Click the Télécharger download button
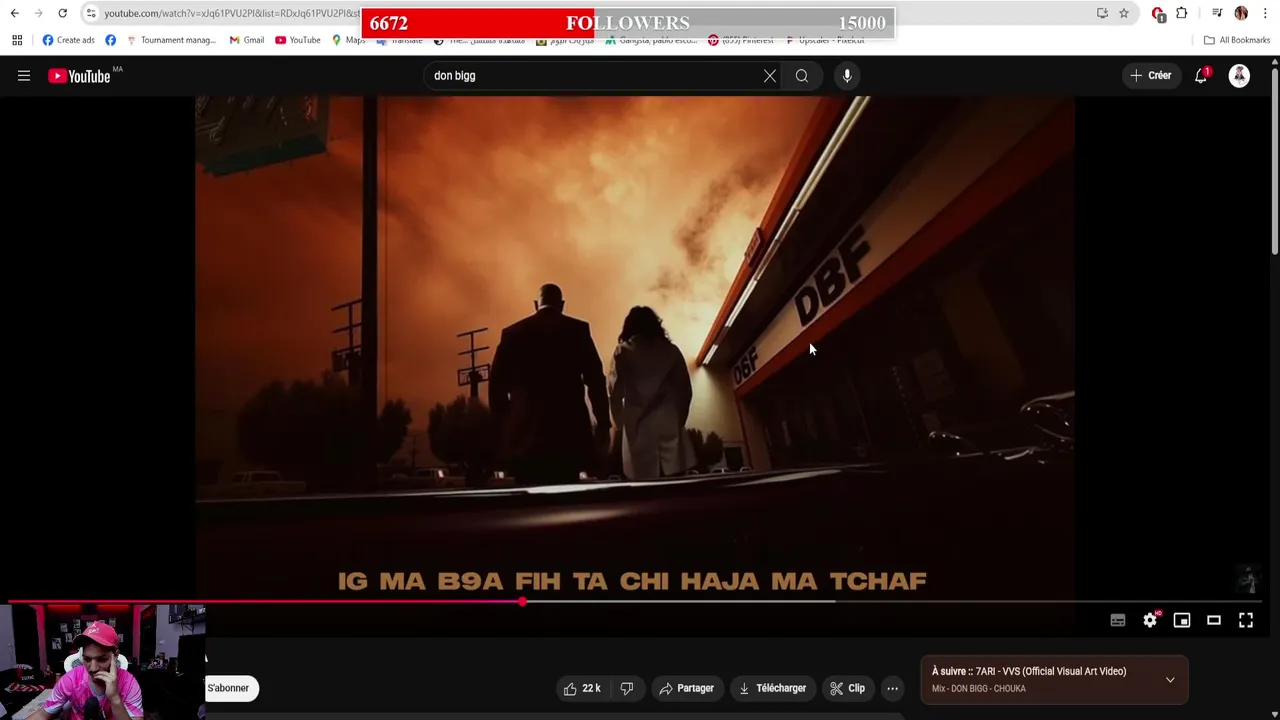 [x=772, y=688]
